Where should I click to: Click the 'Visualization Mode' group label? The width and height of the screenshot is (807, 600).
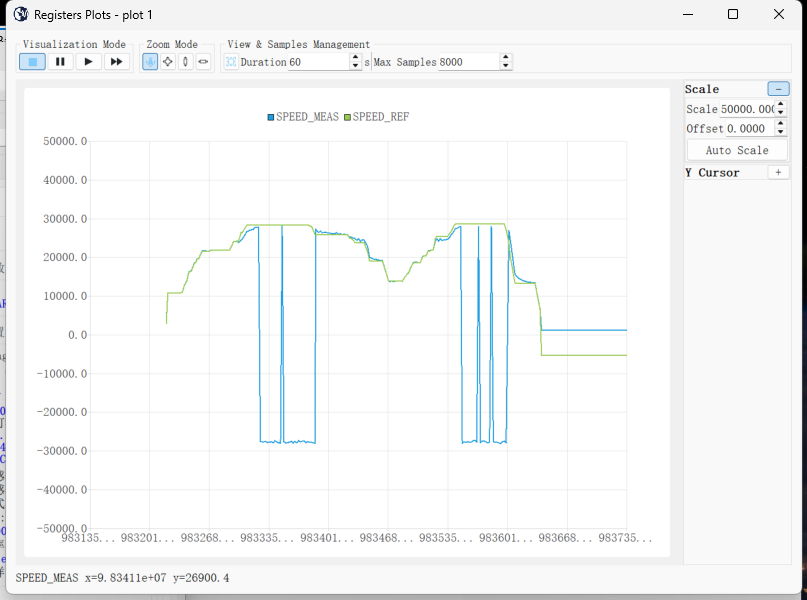tap(74, 44)
